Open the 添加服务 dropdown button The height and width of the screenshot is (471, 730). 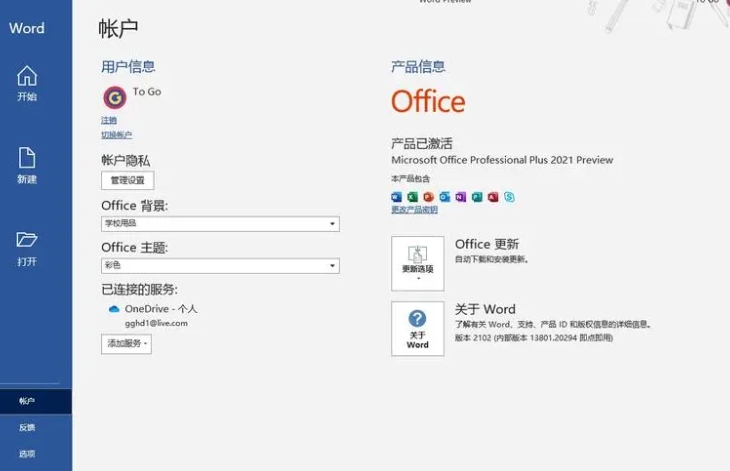[x=126, y=343]
